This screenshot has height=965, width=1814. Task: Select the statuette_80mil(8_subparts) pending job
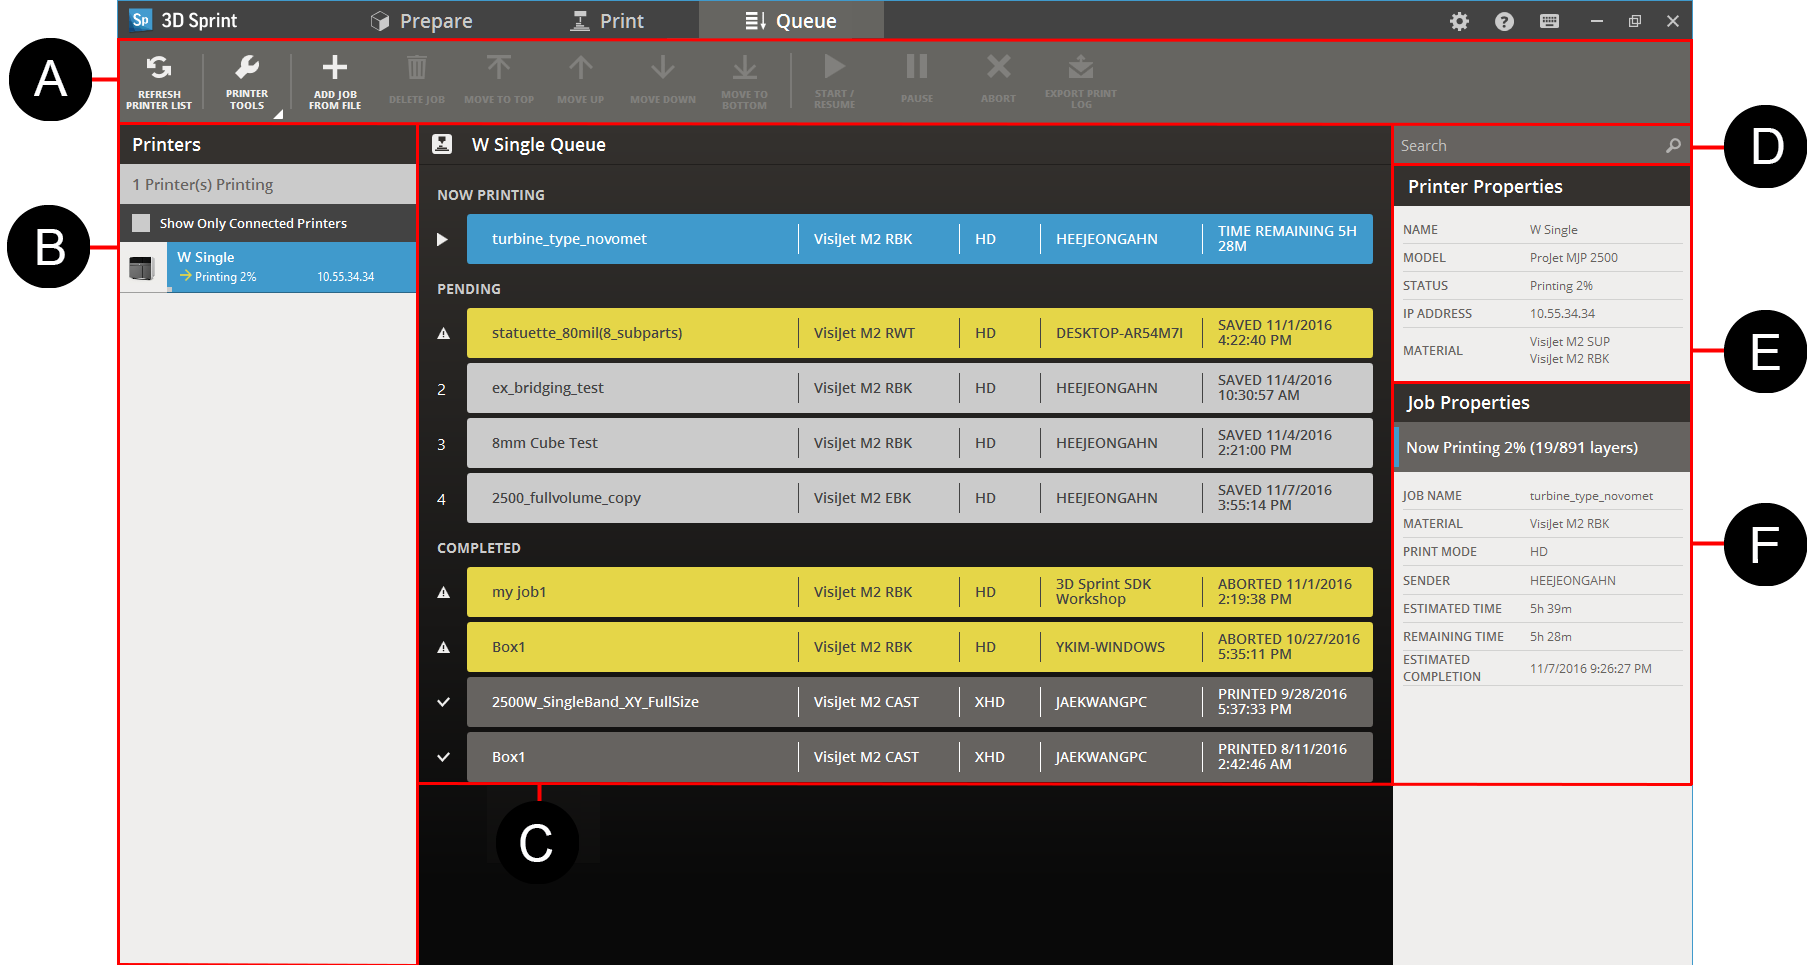click(x=920, y=333)
